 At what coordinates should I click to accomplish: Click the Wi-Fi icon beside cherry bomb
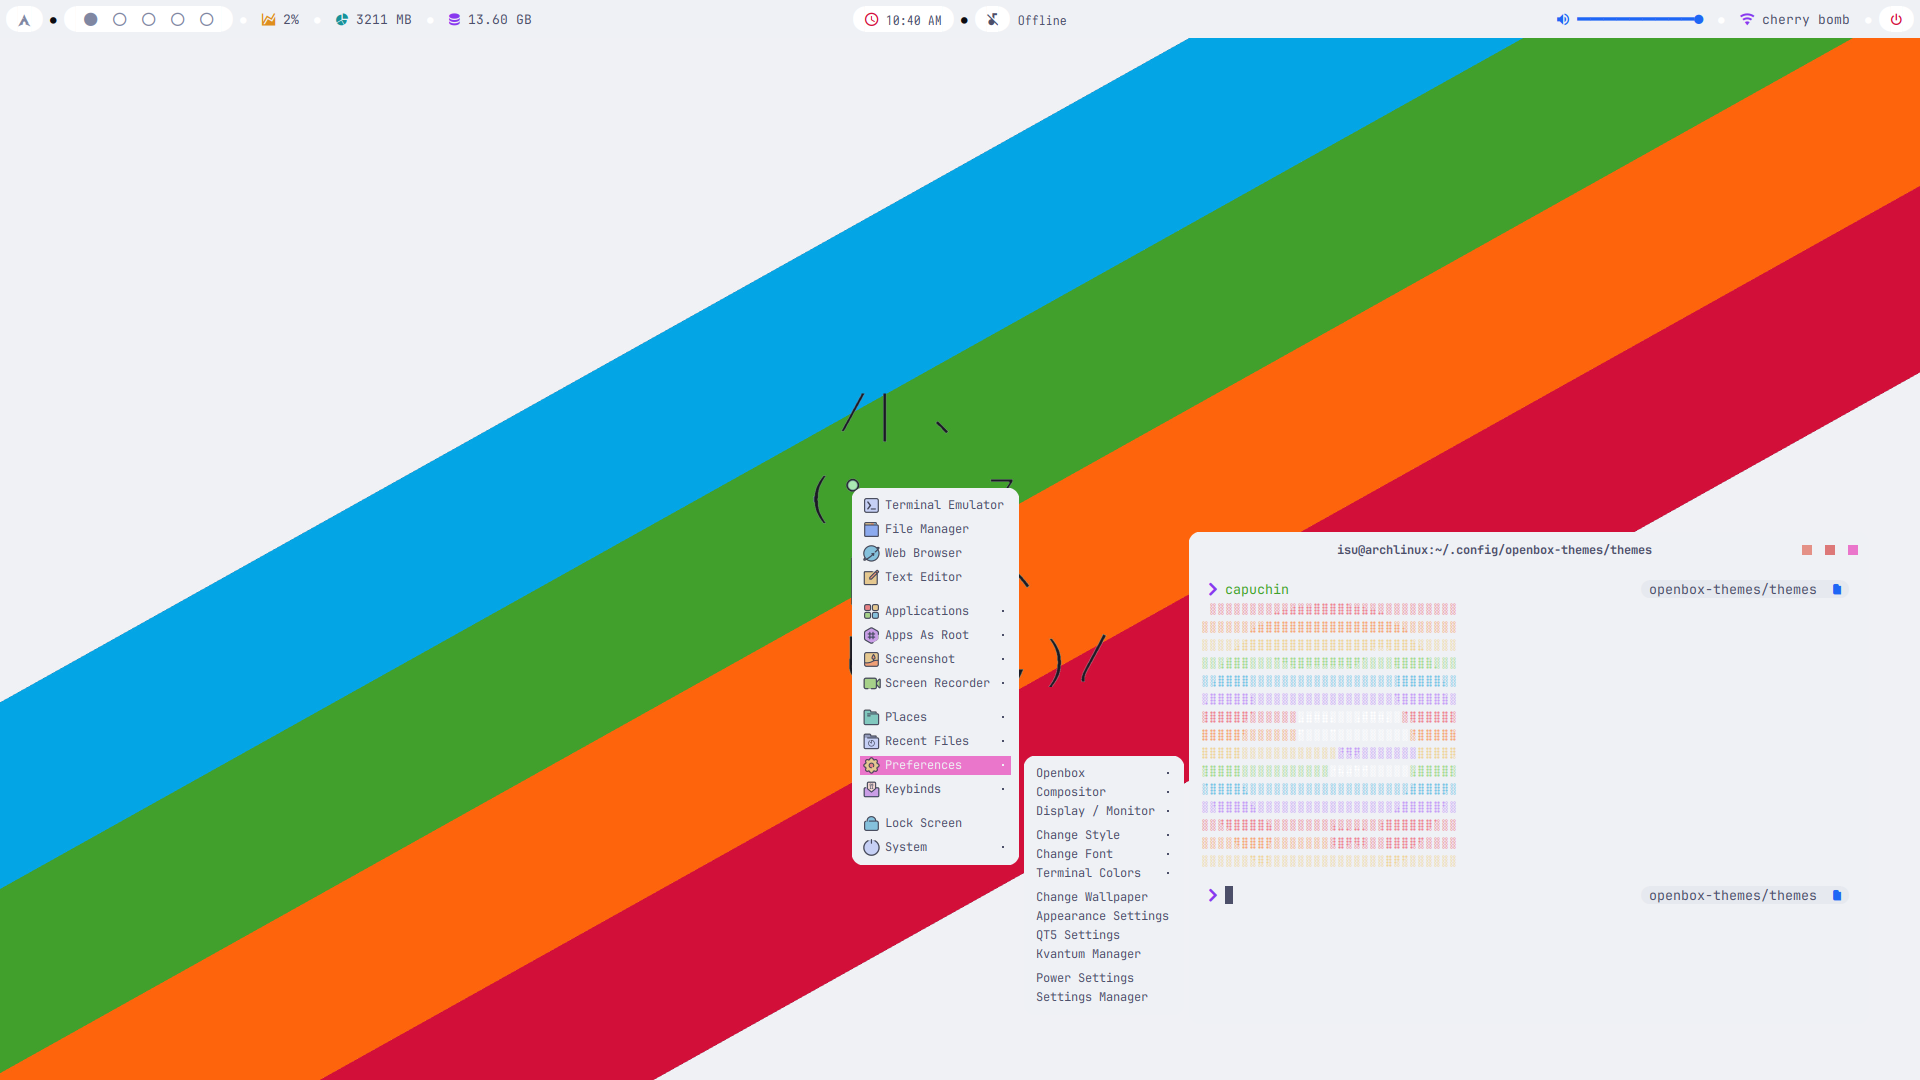click(x=1747, y=20)
